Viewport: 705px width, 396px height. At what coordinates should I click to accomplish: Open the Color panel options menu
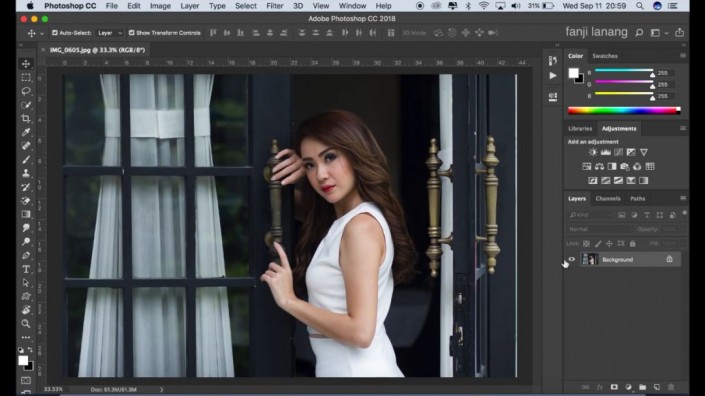point(683,56)
